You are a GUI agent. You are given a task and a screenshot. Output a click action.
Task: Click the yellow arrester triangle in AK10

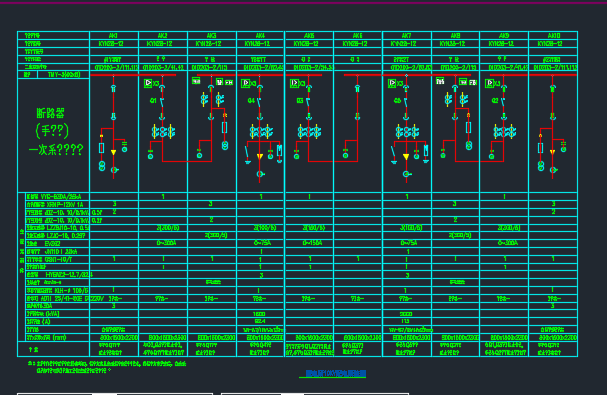click(x=552, y=153)
